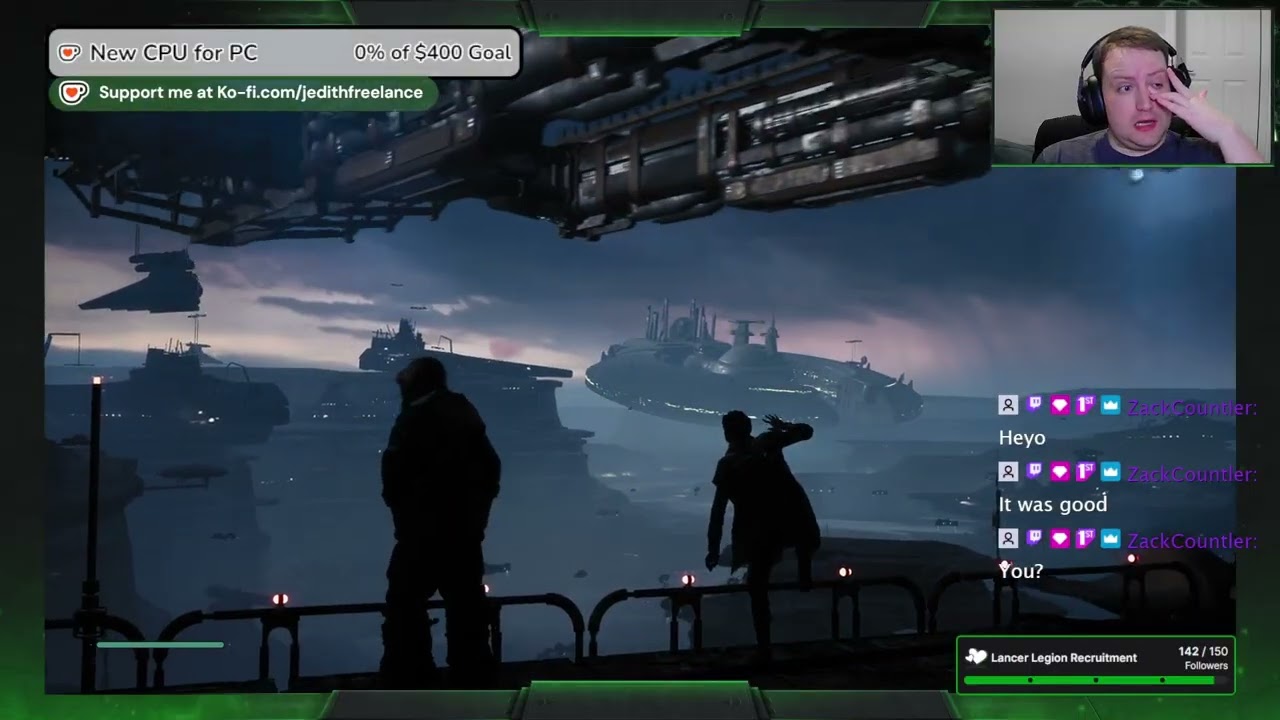Click the ZackCountler username above 'Heyo'

[1191, 407]
